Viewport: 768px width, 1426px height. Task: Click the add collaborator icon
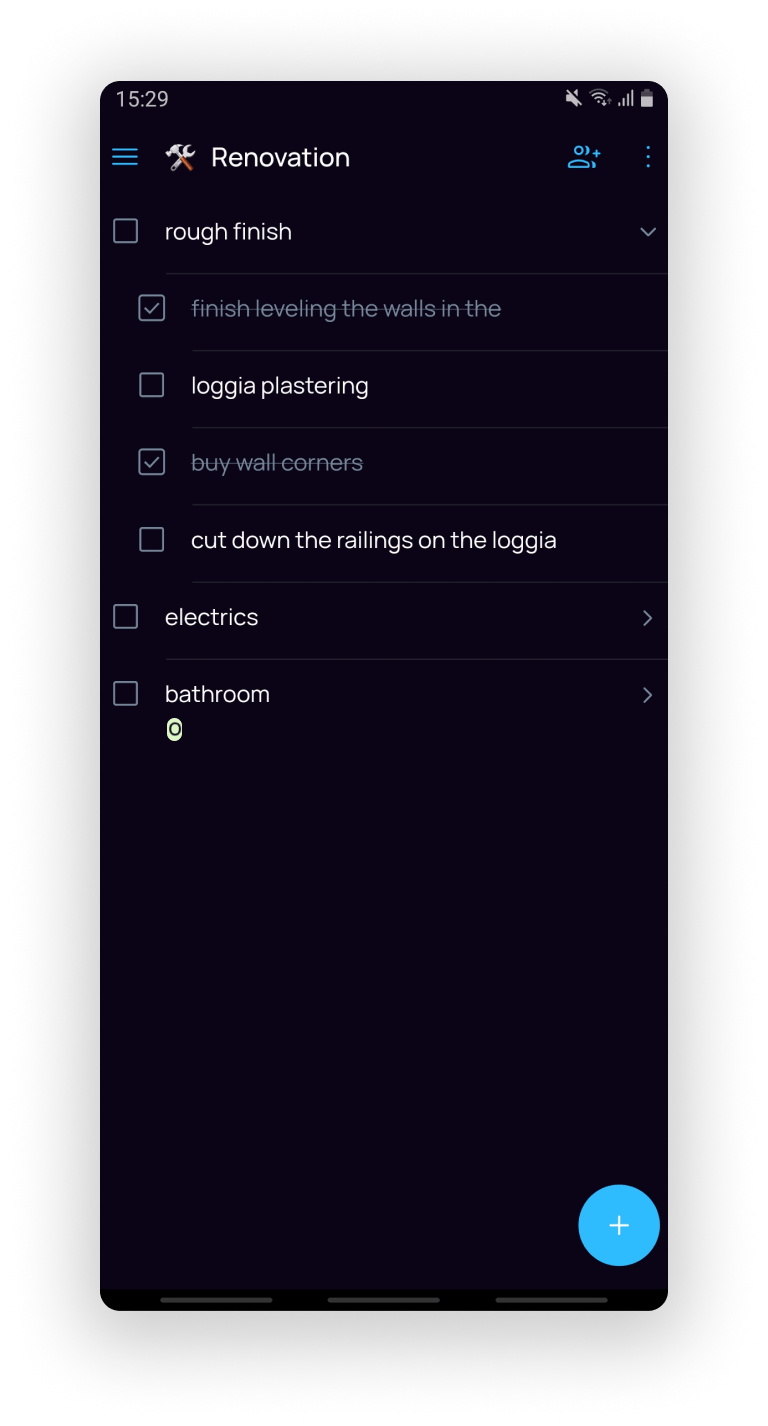tap(583, 157)
